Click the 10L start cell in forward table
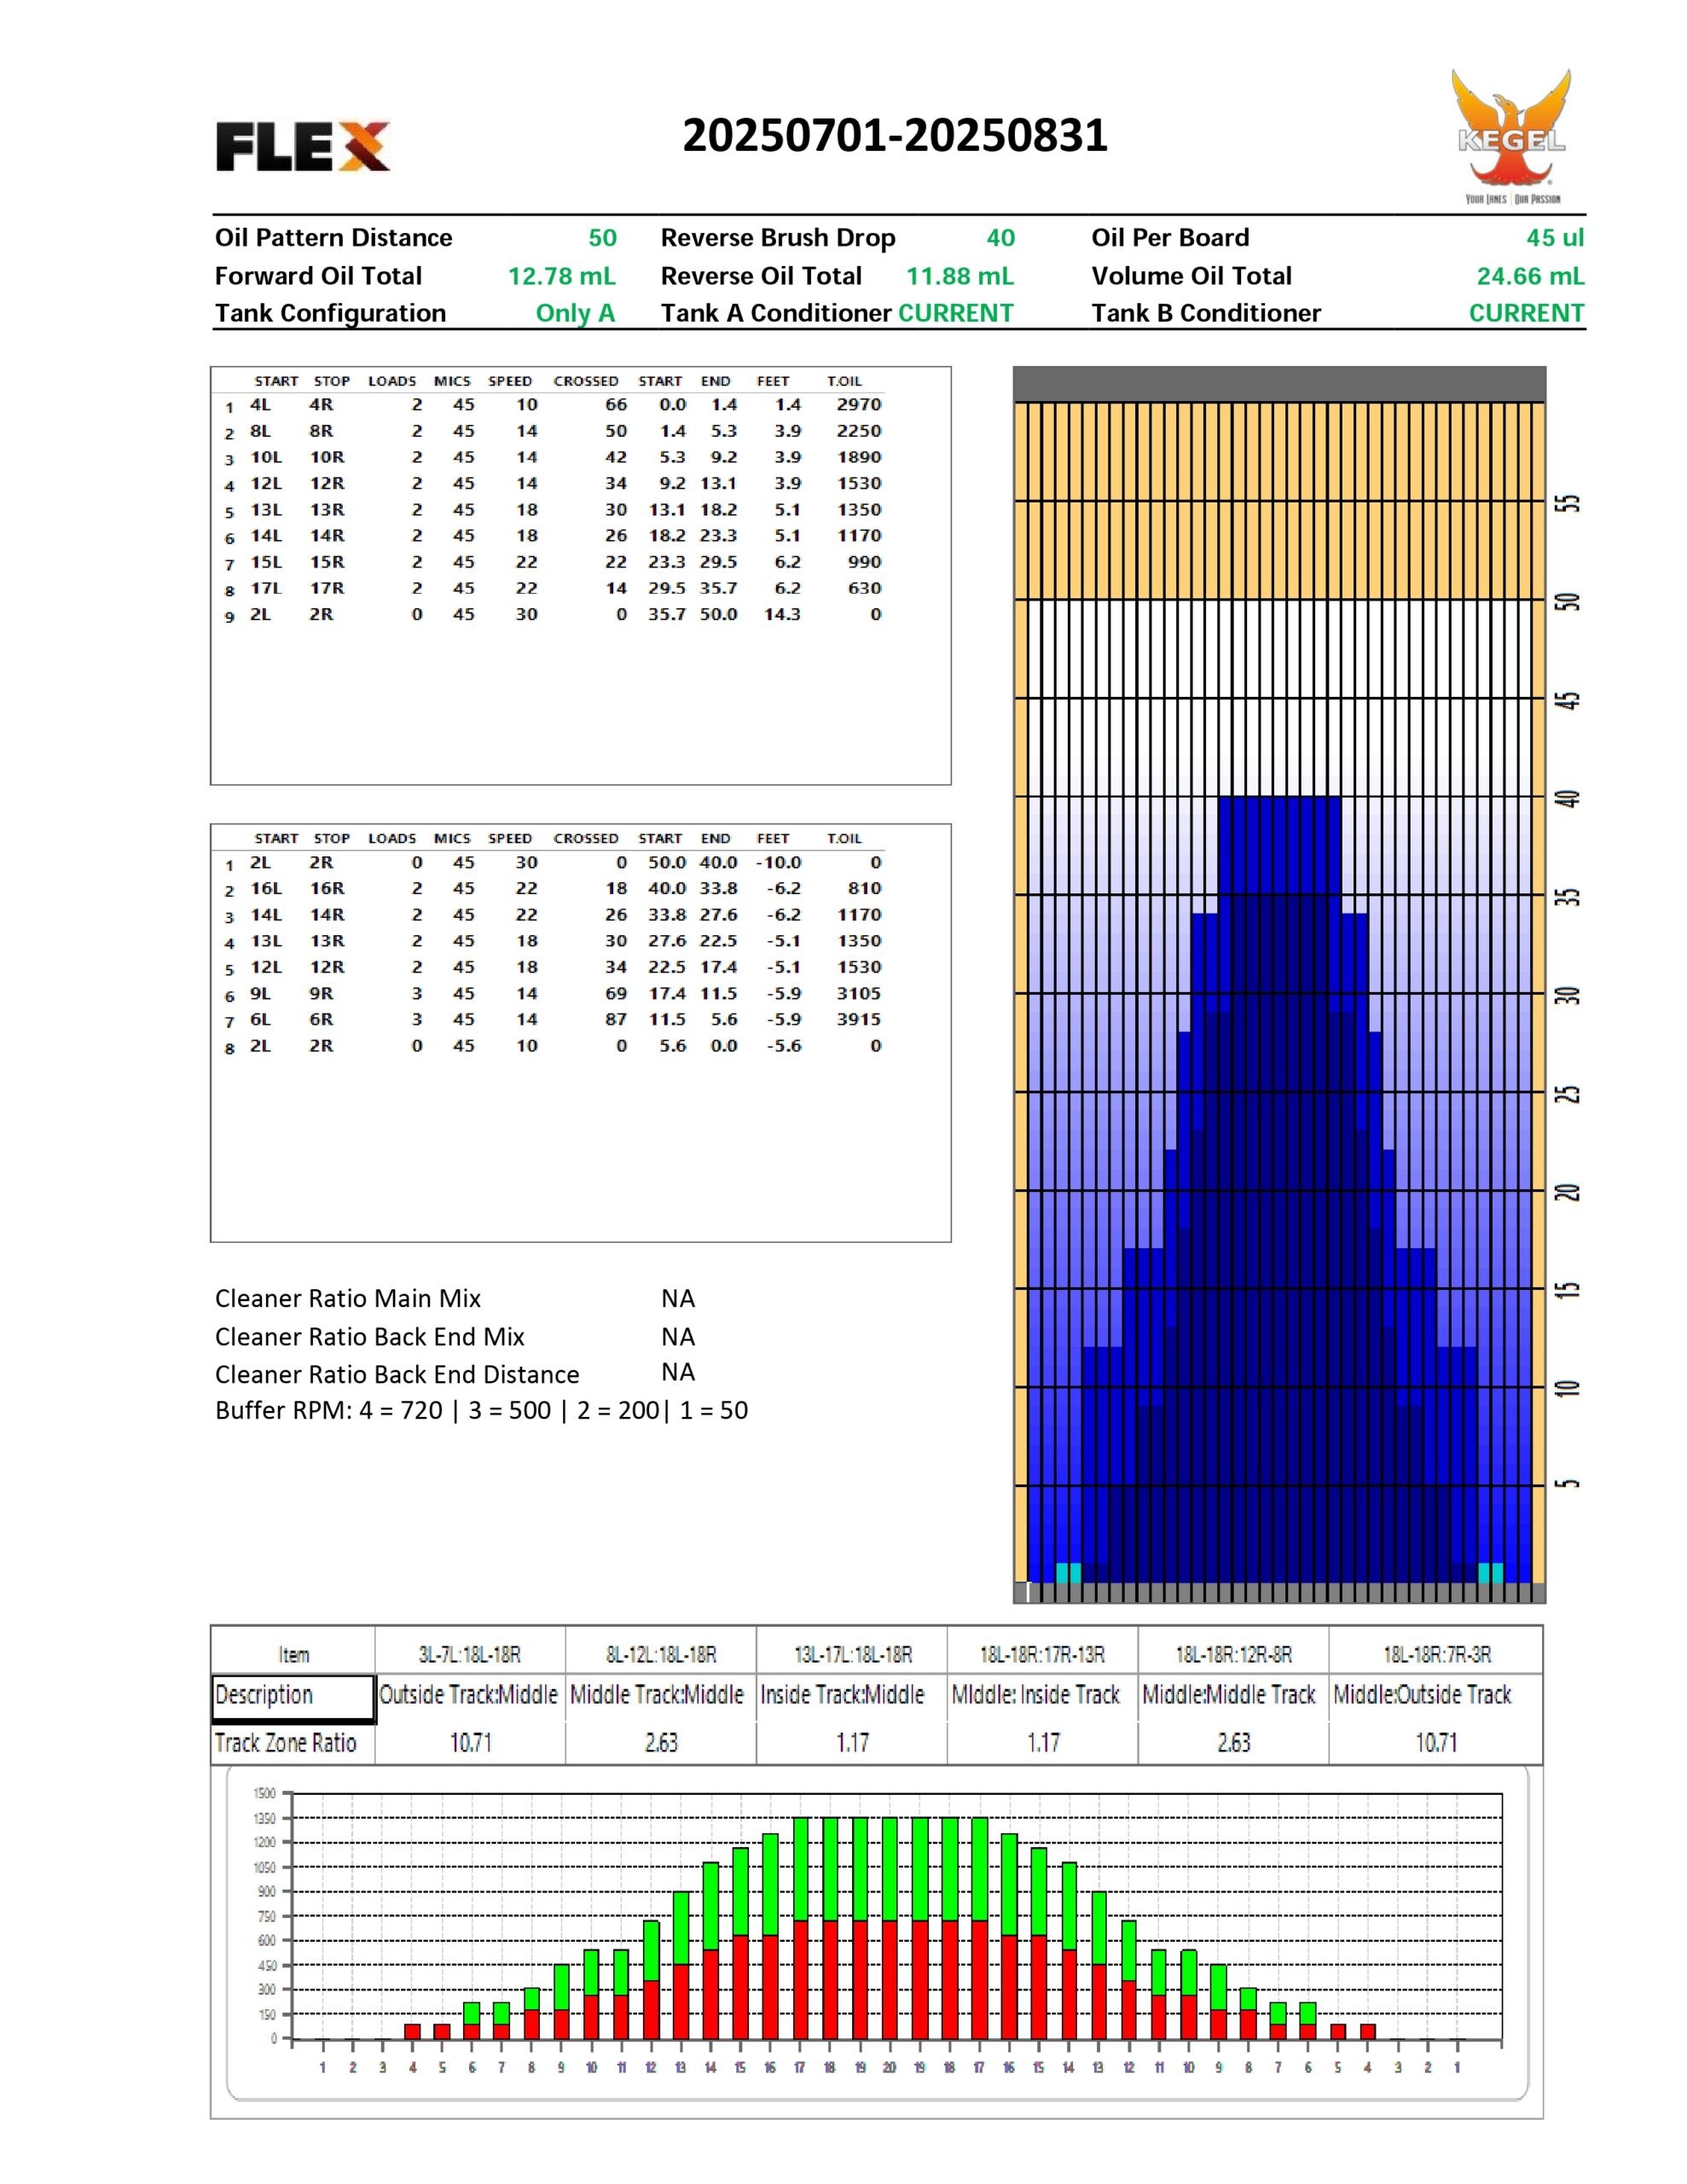The width and height of the screenshot is (1687, 2184). pyautogui.click(x=266, y=457)
